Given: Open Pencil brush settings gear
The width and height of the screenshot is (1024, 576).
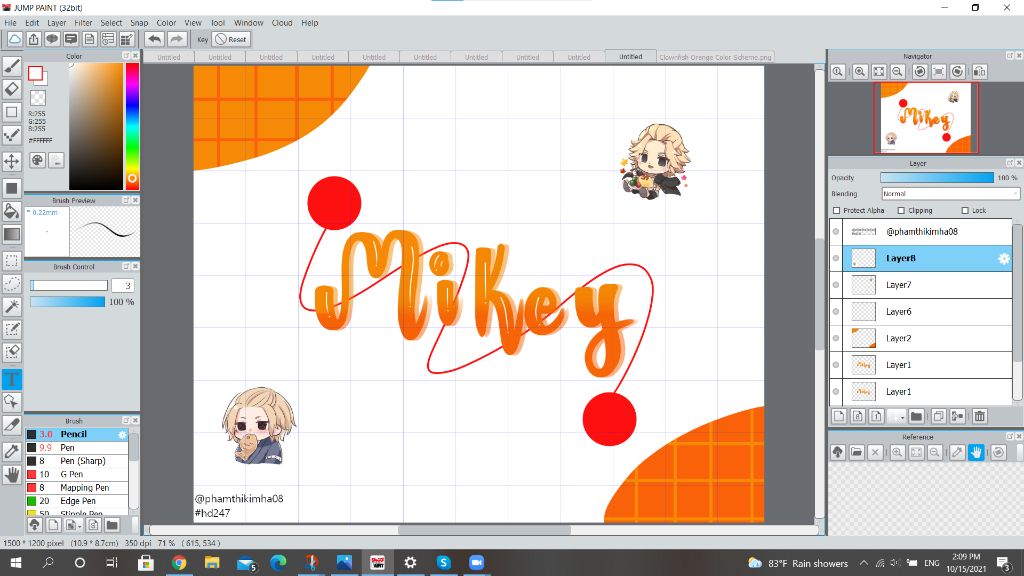Looking at the screenshot, I should [x=122, y=434].
